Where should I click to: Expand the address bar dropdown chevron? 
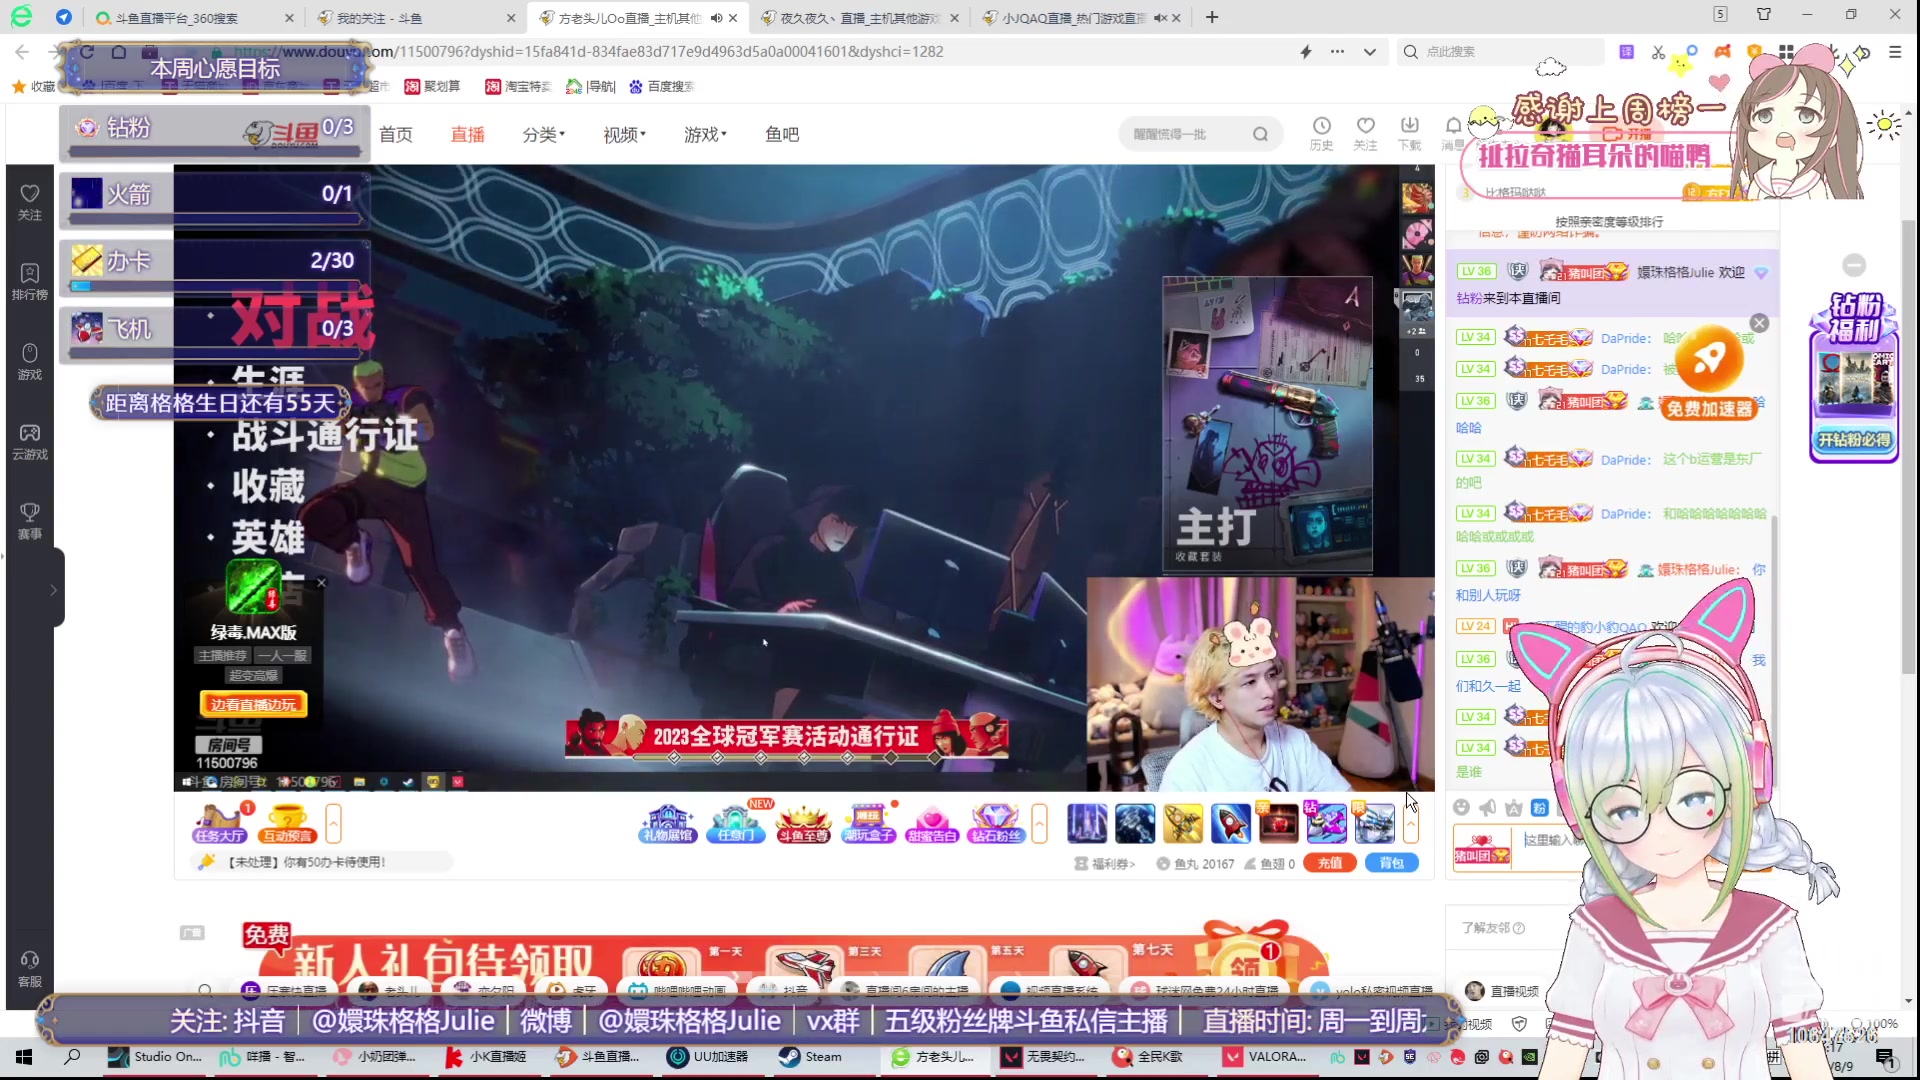[x=1369, y=52]
